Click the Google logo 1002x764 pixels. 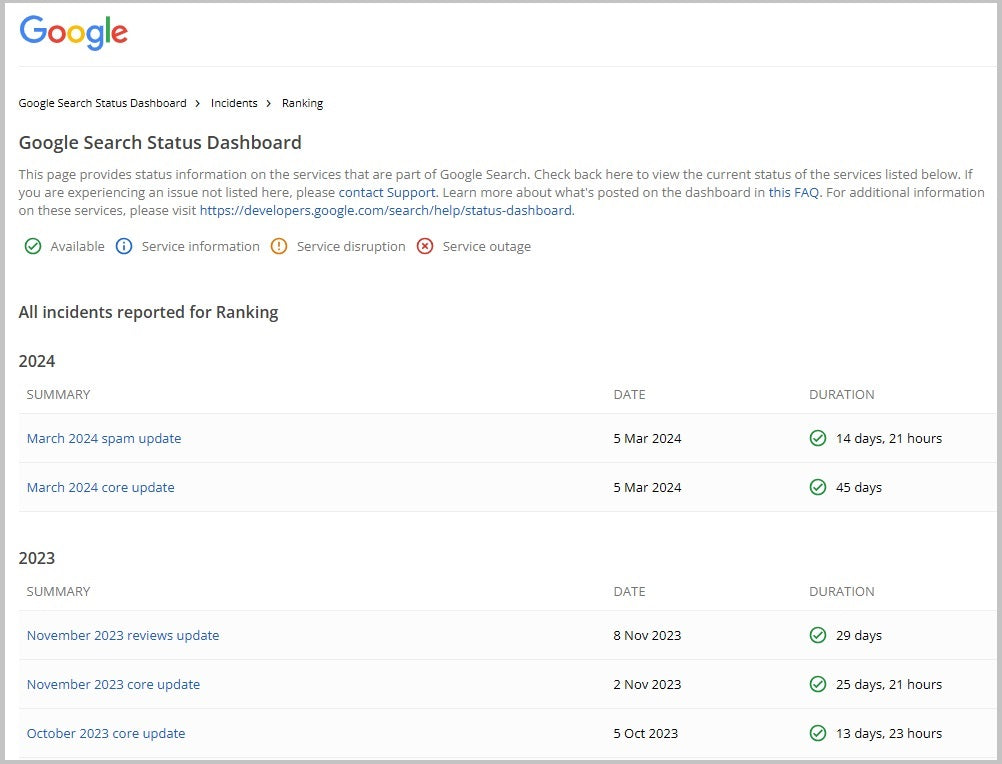[73, 33]
